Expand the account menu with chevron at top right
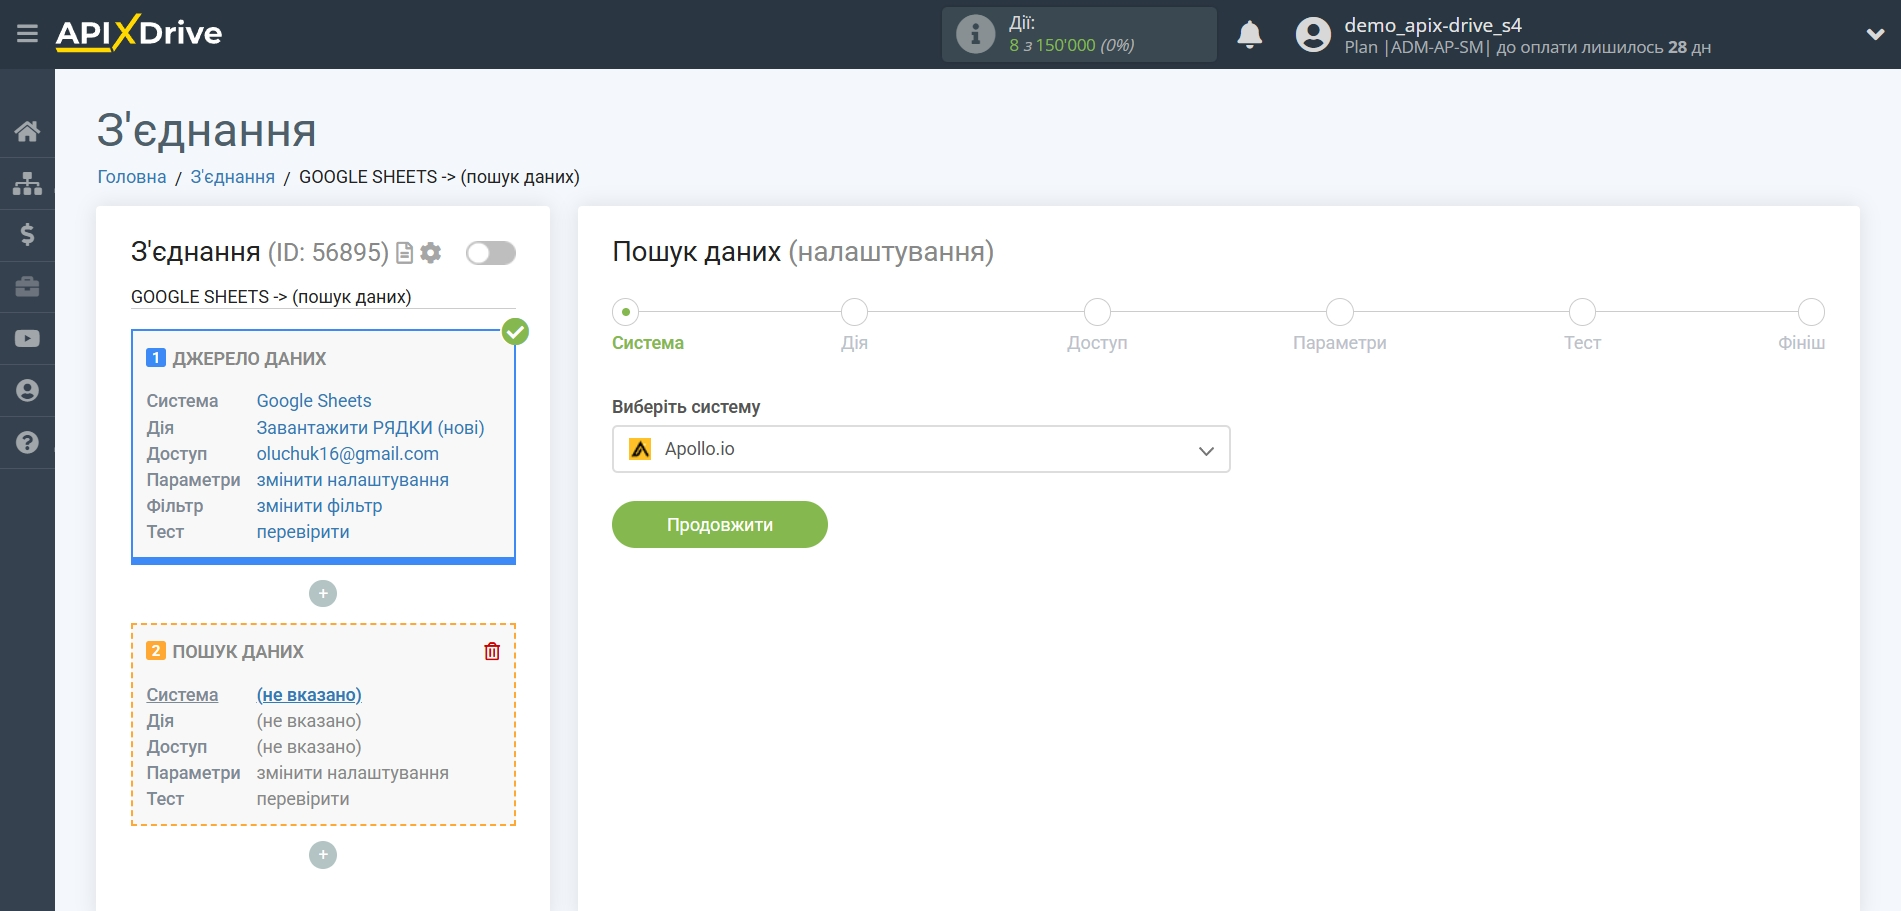The image size is (1901, 911). pyautogui.click(x=1875, y=33)
